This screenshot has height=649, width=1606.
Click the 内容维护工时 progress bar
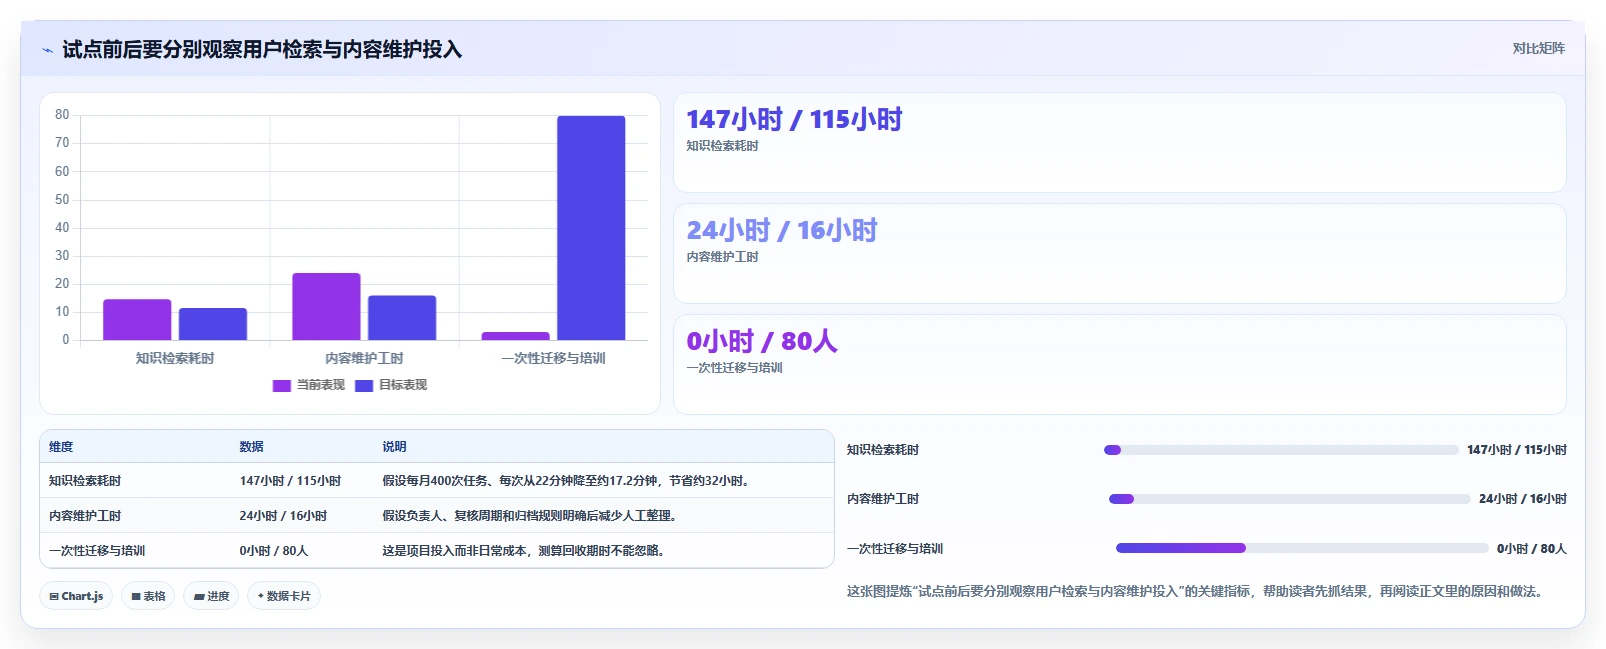click(1290, 499)
